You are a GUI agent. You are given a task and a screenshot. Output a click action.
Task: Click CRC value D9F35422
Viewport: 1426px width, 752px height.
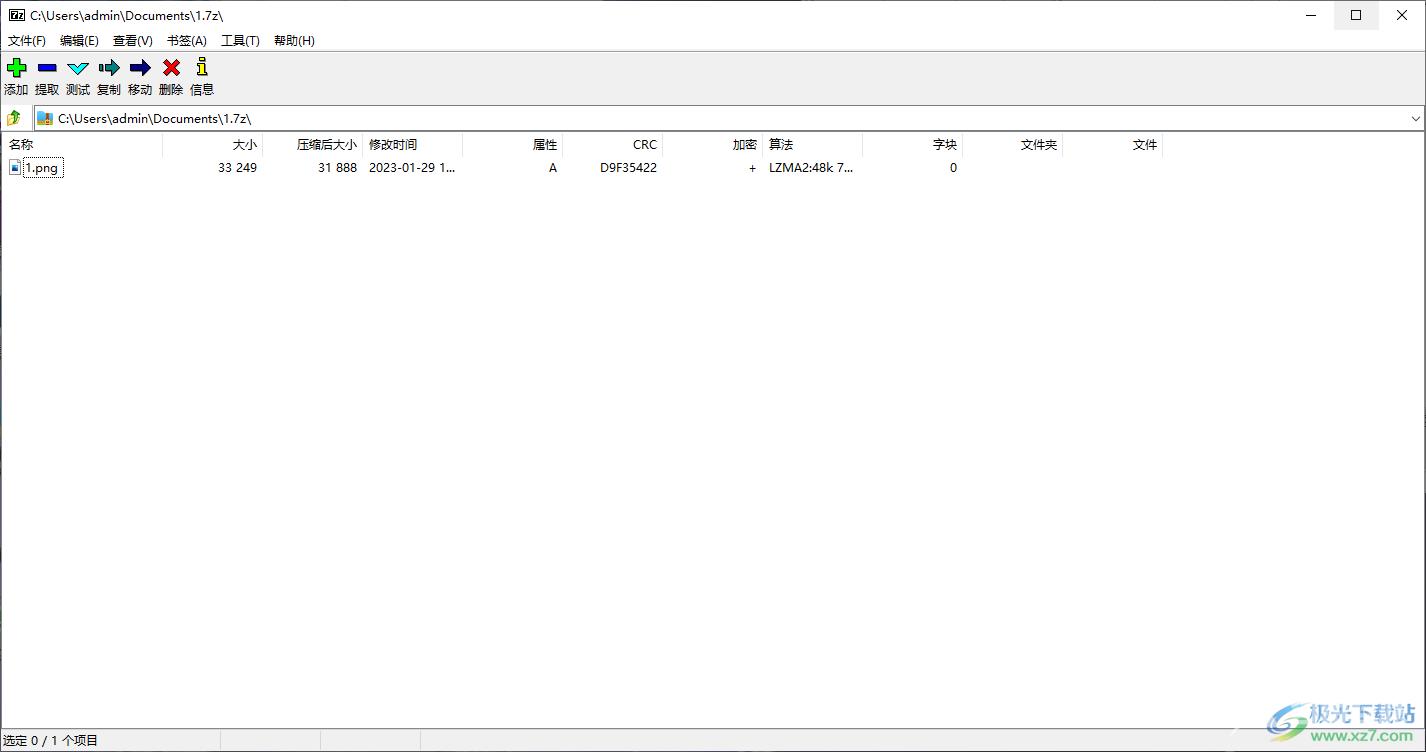point(628,168)
